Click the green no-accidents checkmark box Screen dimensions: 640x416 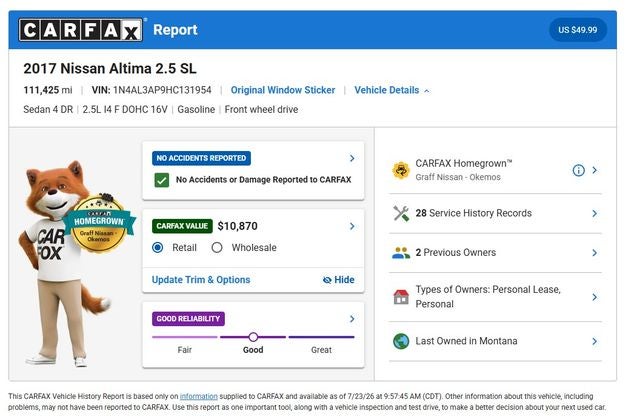tap(162, 180)
